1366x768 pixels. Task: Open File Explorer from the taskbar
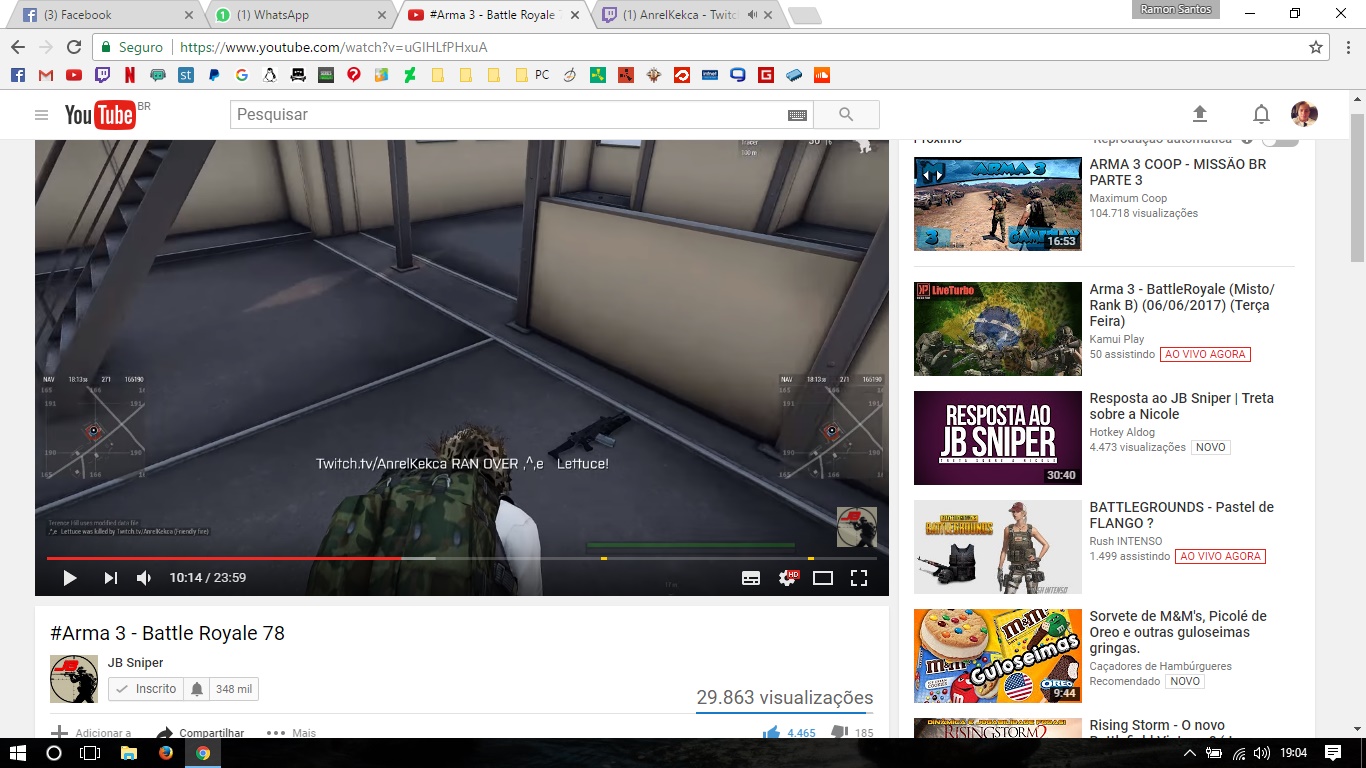pyautogui.click(x=128, y=753)
